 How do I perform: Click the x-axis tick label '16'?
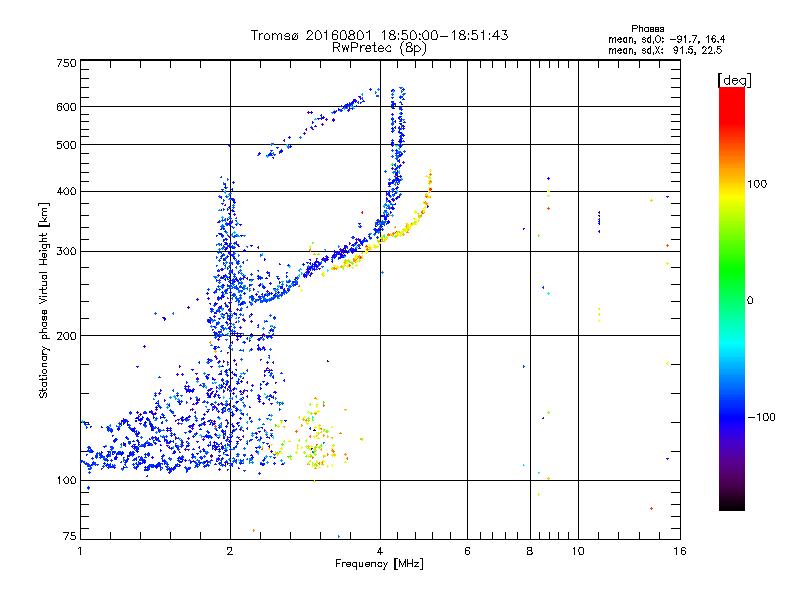(680, 551)
